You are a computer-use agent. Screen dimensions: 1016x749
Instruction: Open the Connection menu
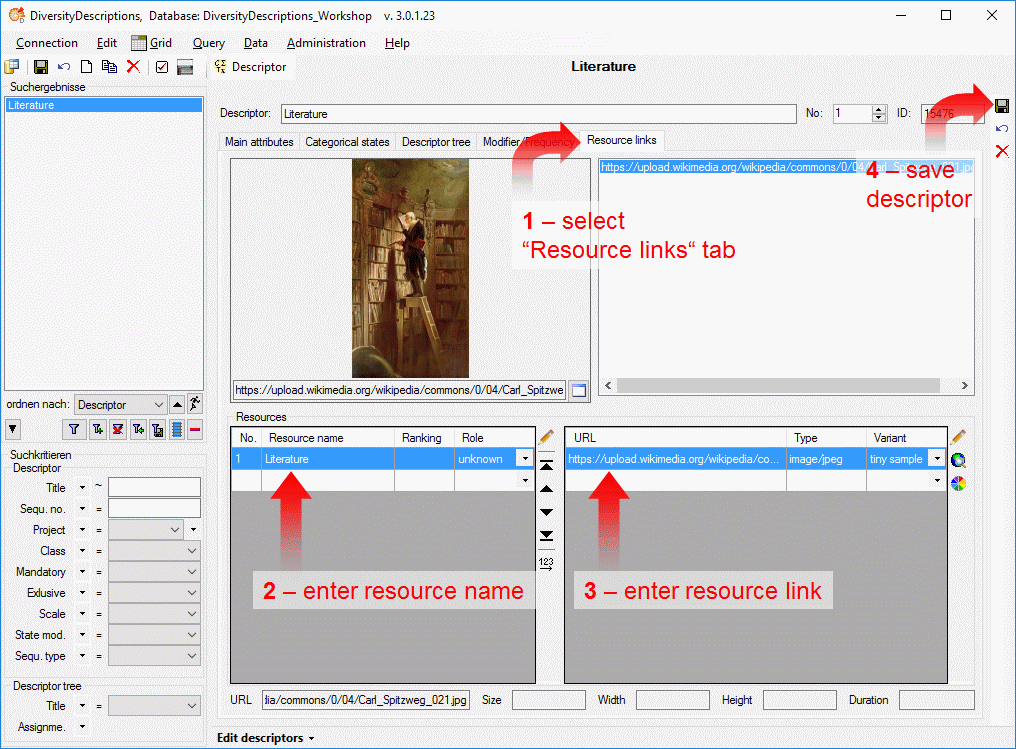point(47,43)
